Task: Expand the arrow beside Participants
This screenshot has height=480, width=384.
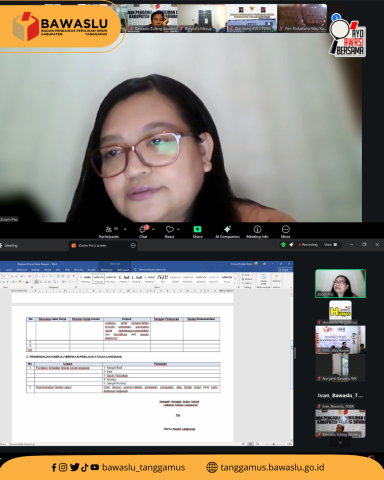Action: tap(125, 229)
